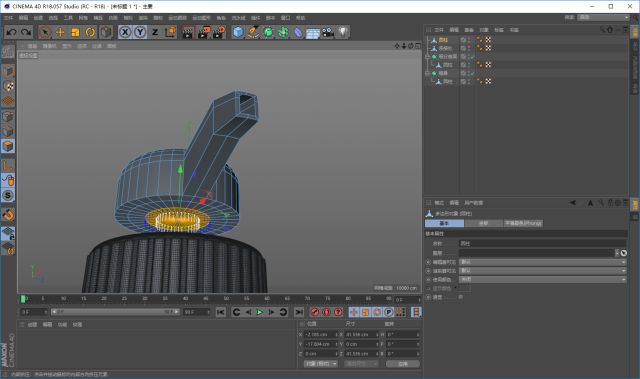Toggle the X axis lock
Viewport: 640px width, 379px height.
tap(125, 32)
